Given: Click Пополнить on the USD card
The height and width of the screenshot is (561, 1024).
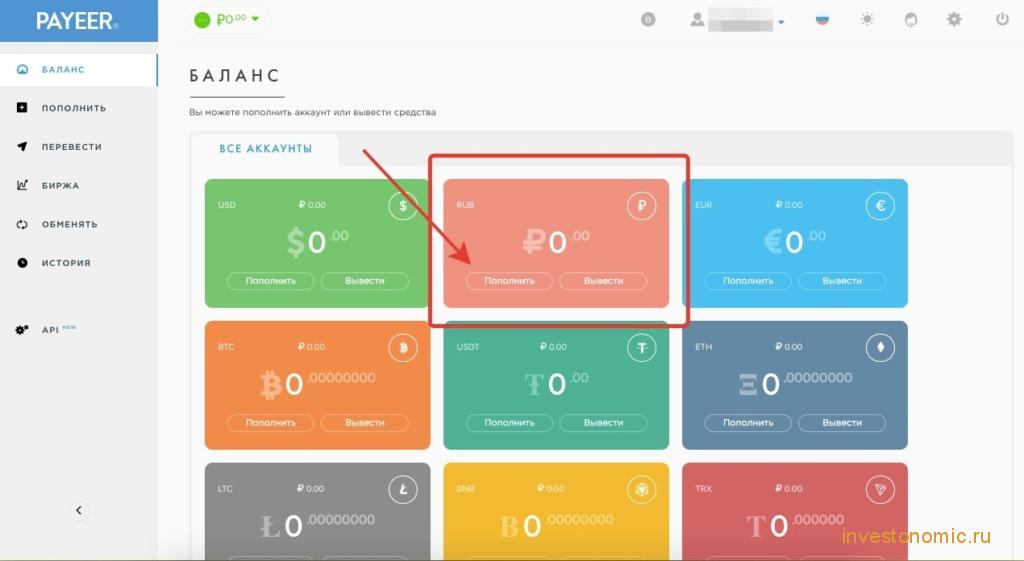Looking at the screenshot, I should point(271,281).
